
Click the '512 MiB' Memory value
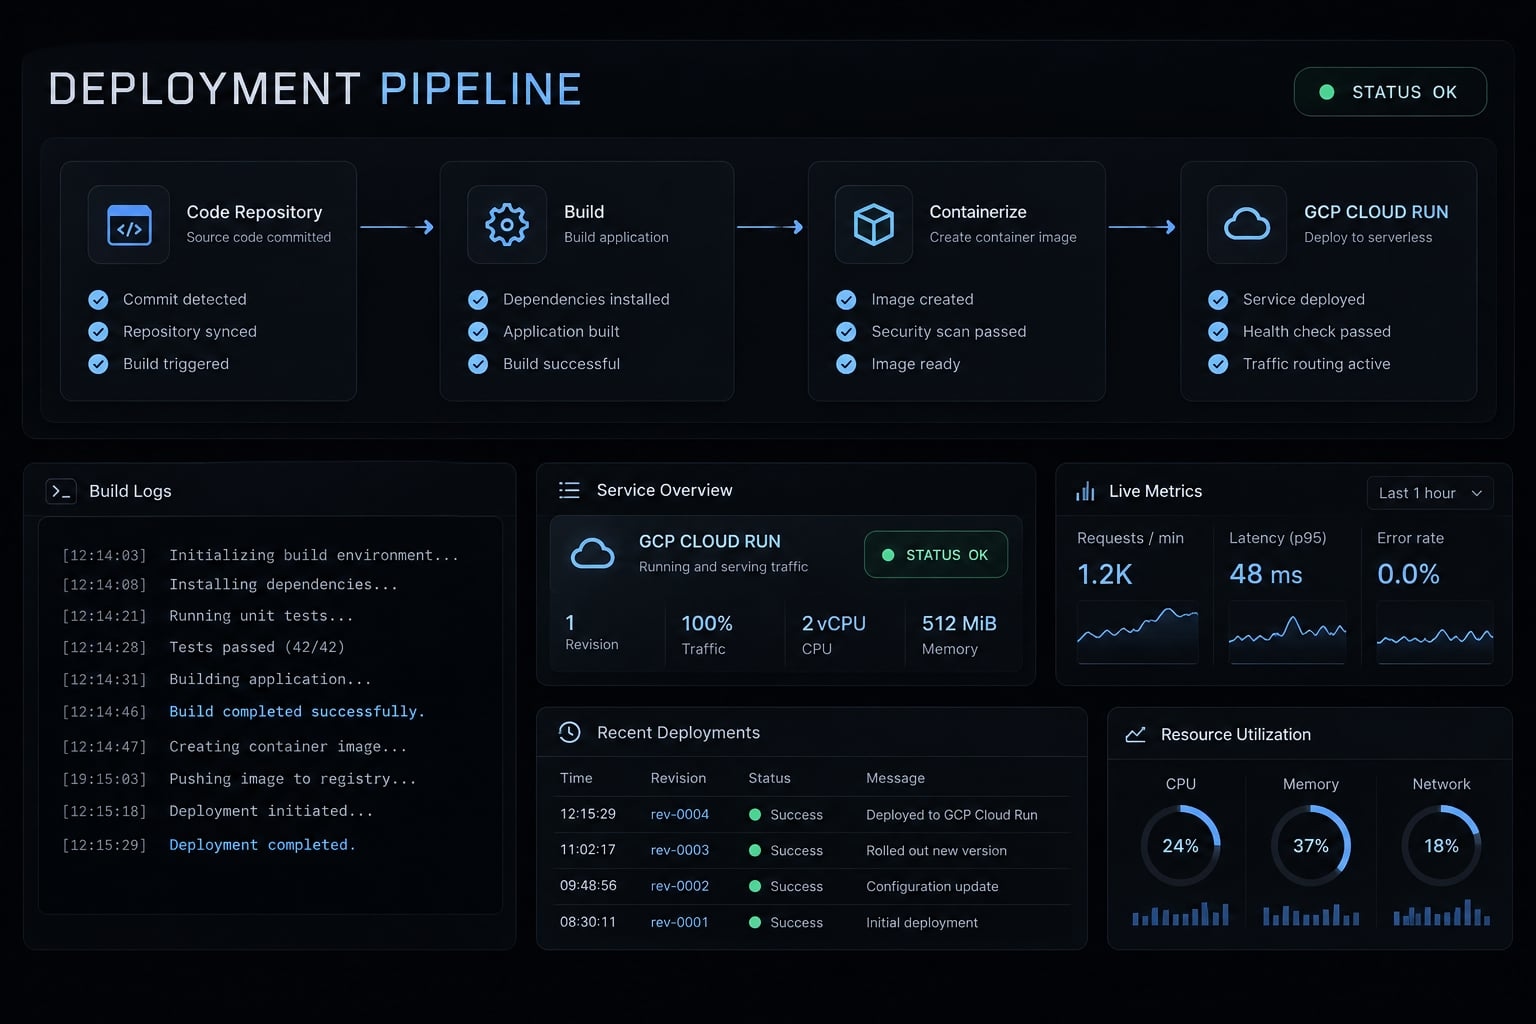pyautogui.click(x=959, y=623)
